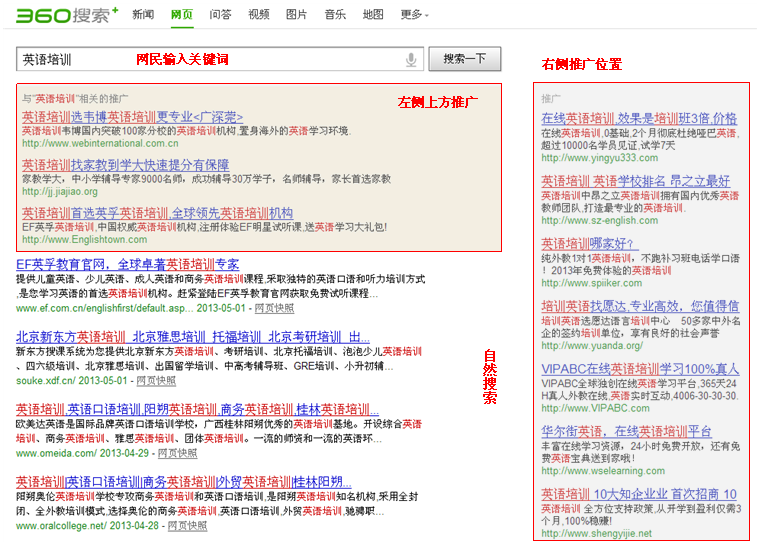Open 网页快照 for the oralcollege.net result
This screenshot has height=551, width=757.
click(x=187, y=525)
